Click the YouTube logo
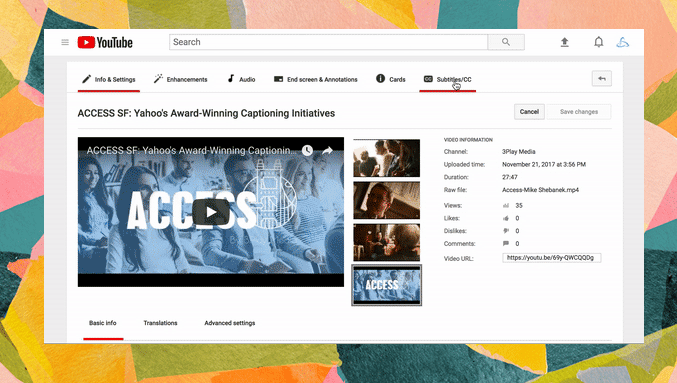The width and height of the screenshot is (677, 383). pyautogui.click(x=105, y=42)
